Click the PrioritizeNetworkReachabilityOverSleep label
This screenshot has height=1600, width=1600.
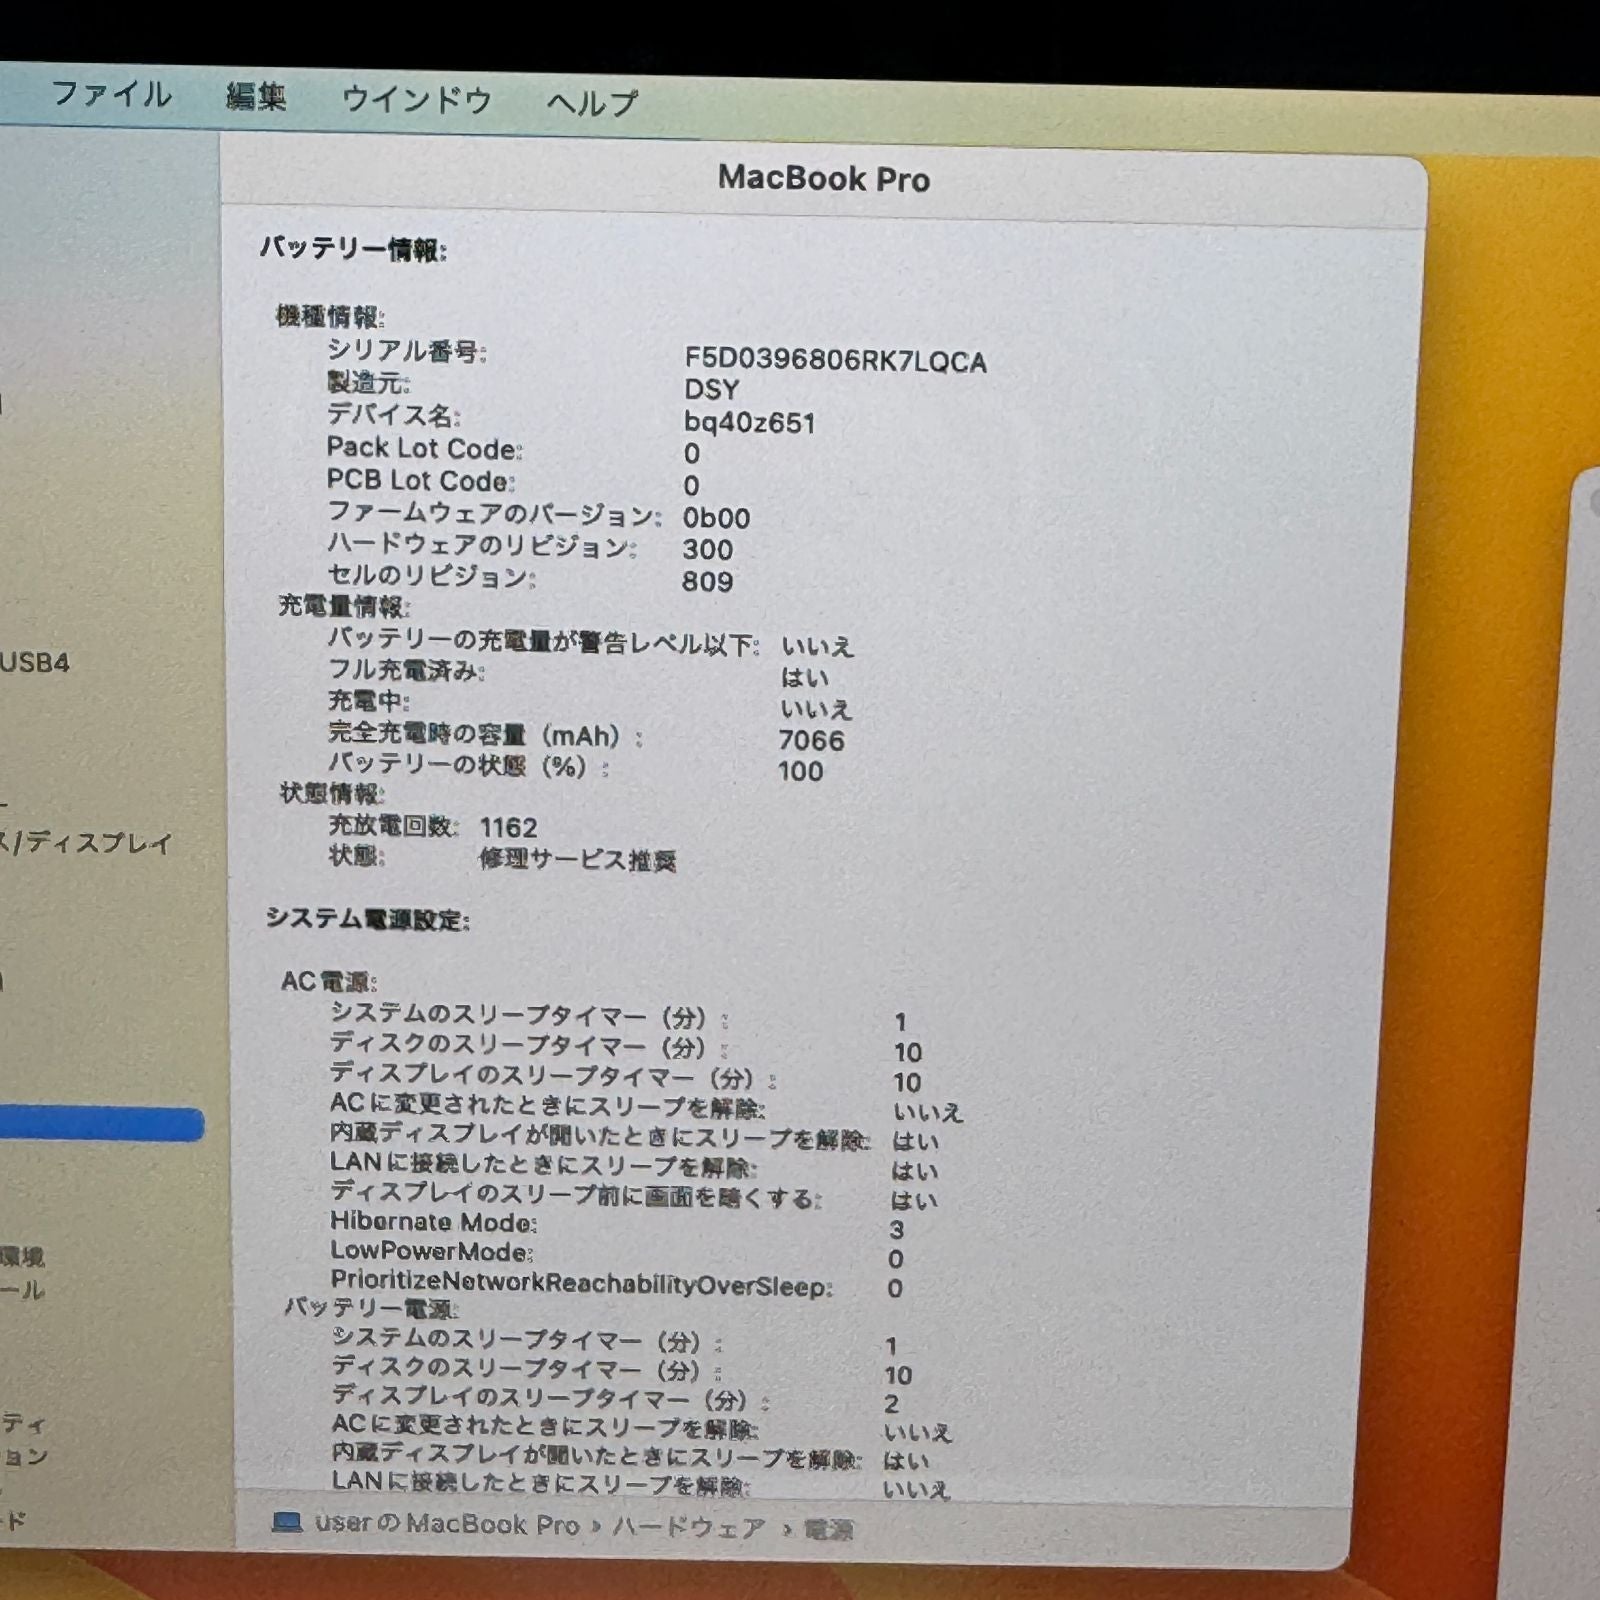[580, 1283]
